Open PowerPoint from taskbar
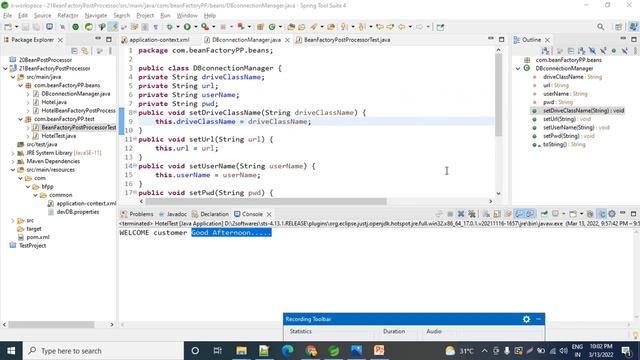This screenshot has height=360, width=640. pos(379,351)
